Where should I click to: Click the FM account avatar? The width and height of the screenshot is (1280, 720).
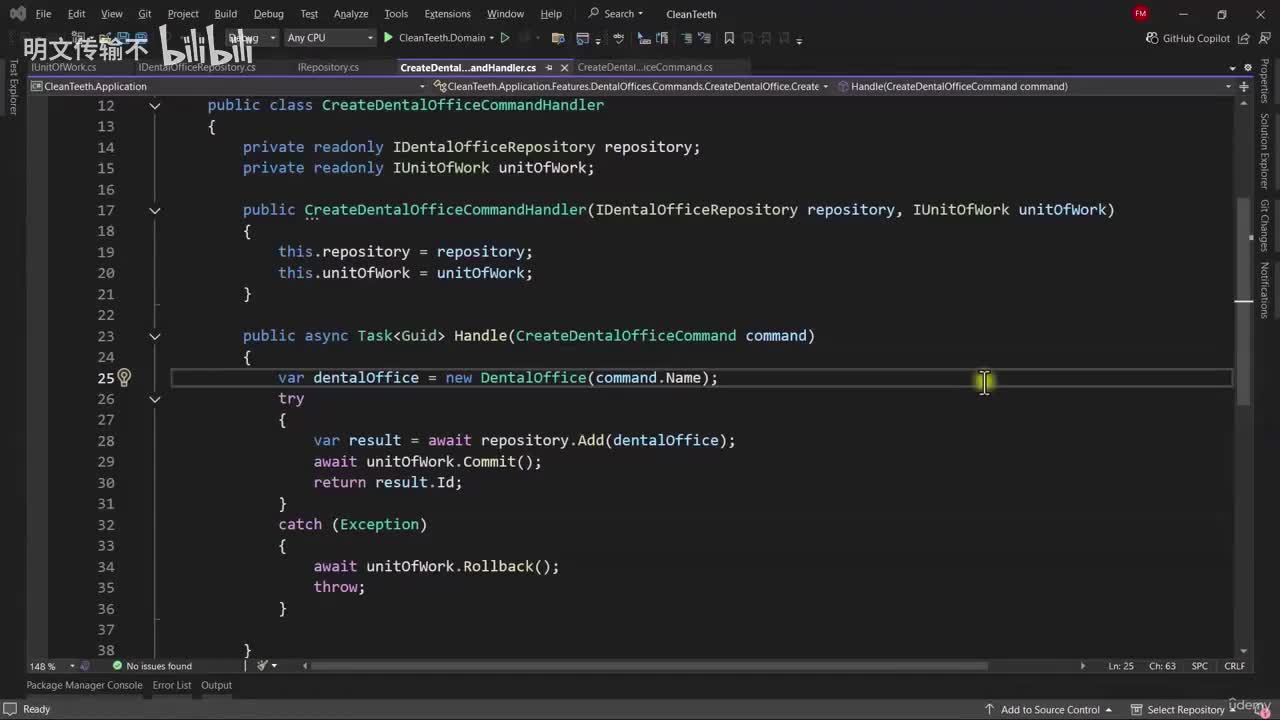1141,14
